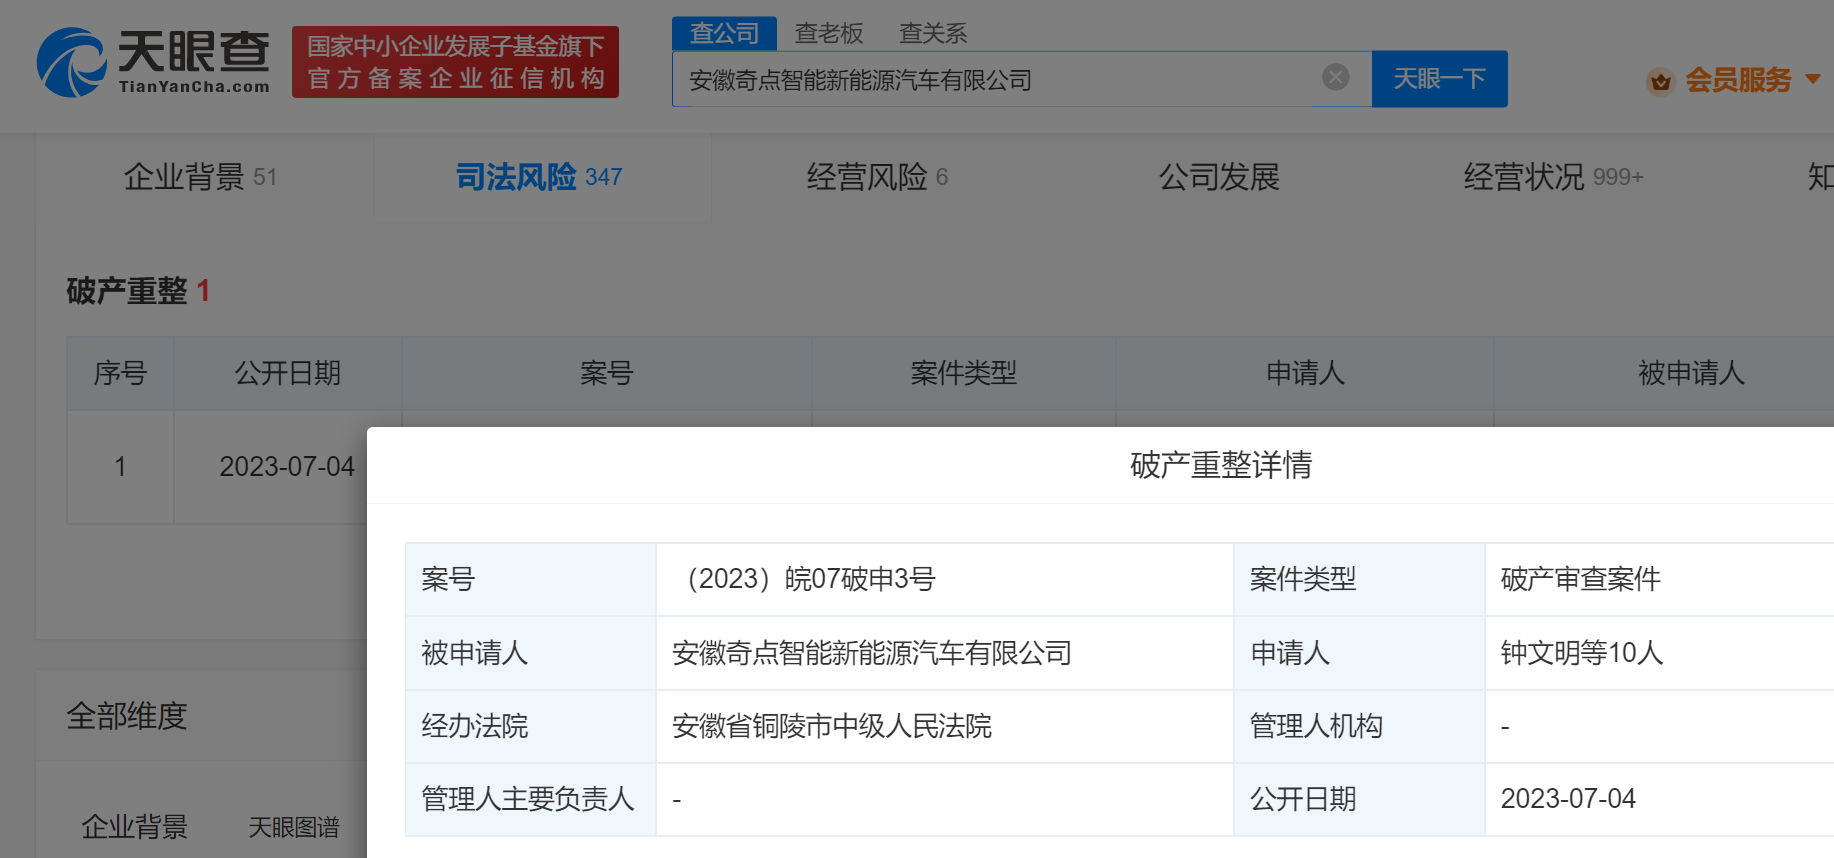This screenshot has width=1834, height=858.
Task: Select 天眼图谱 in bottom dimension list
Action: pyautogui.click(x=293, y=827)
